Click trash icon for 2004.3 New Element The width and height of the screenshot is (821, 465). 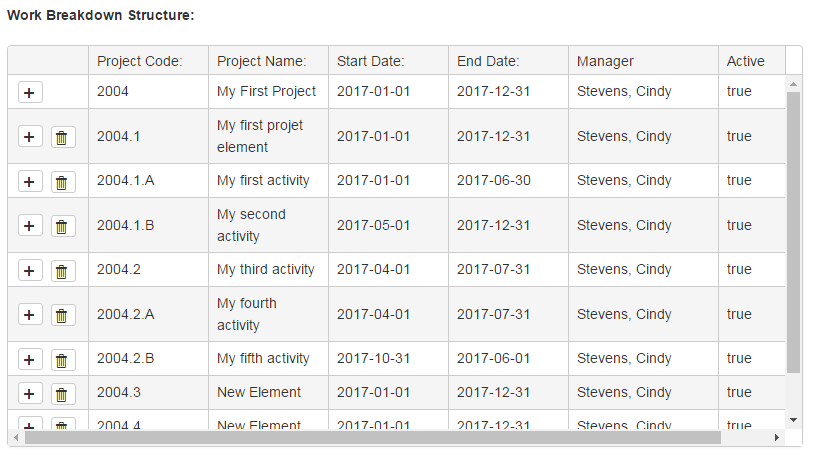(62, 393)
